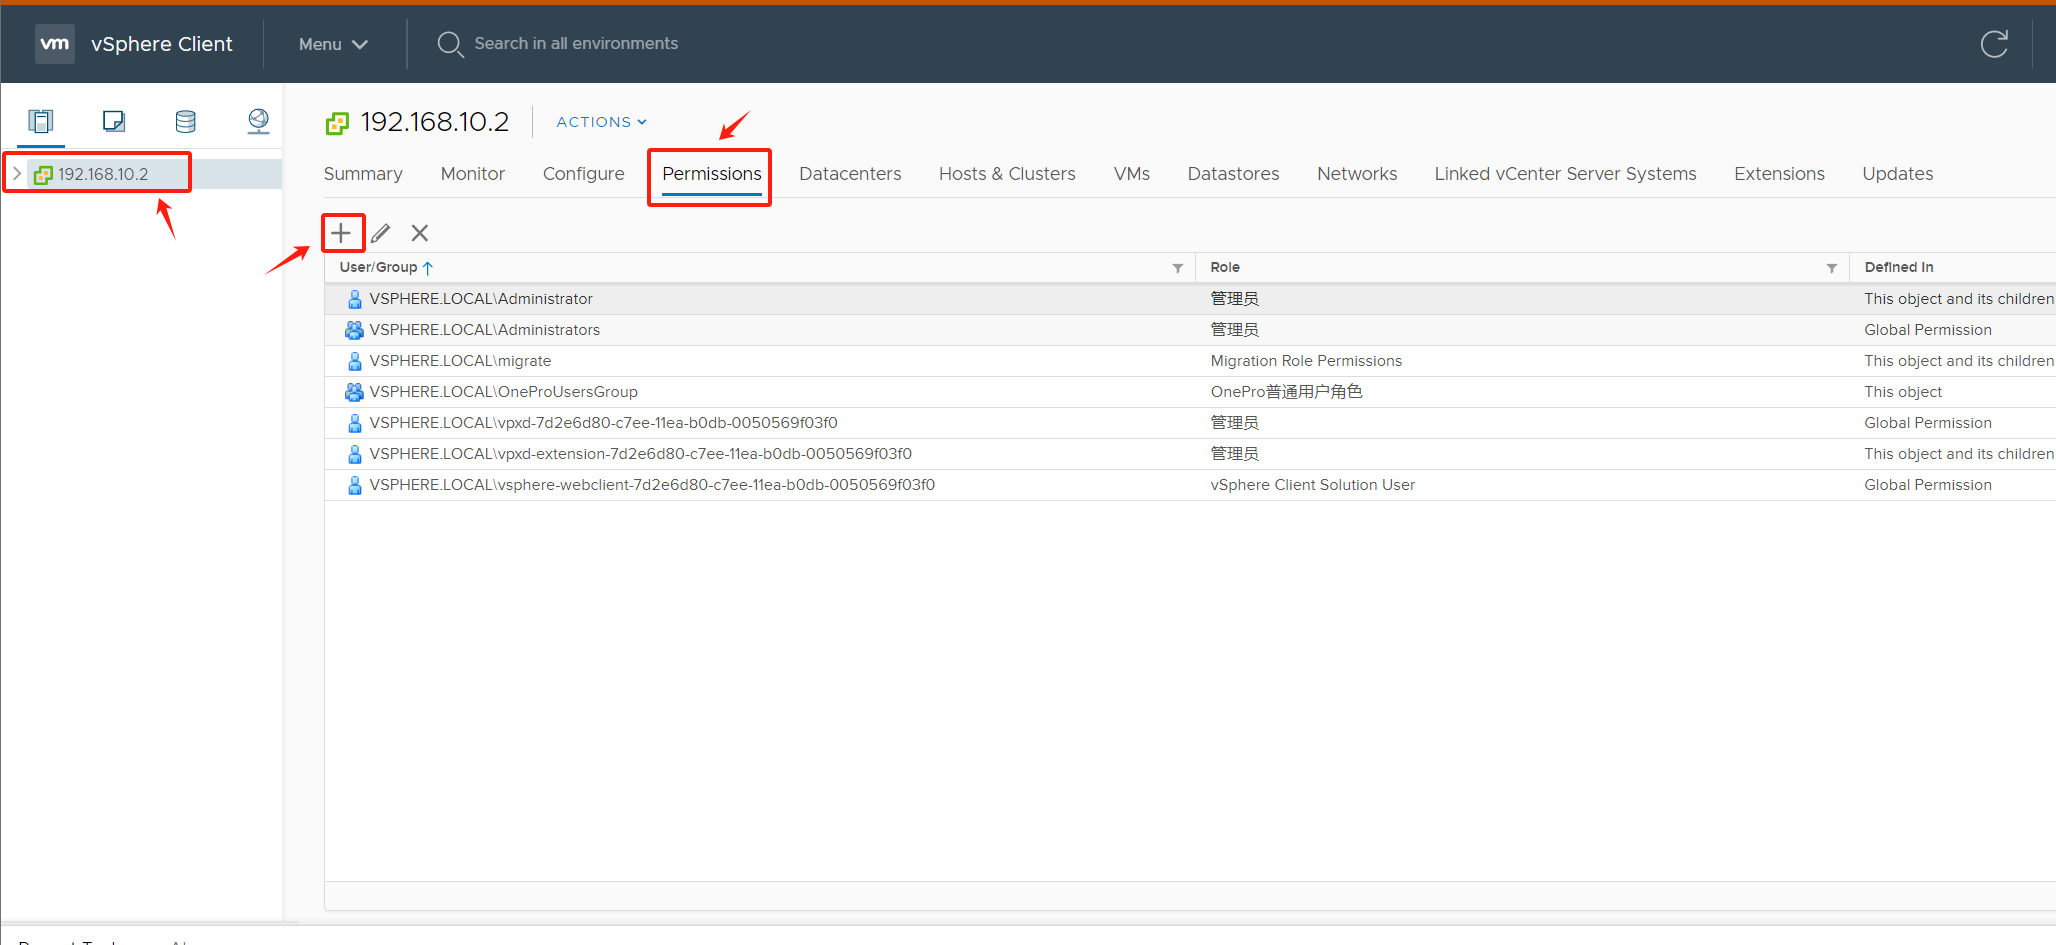Filter the User/Group column

coord(1178,268)
